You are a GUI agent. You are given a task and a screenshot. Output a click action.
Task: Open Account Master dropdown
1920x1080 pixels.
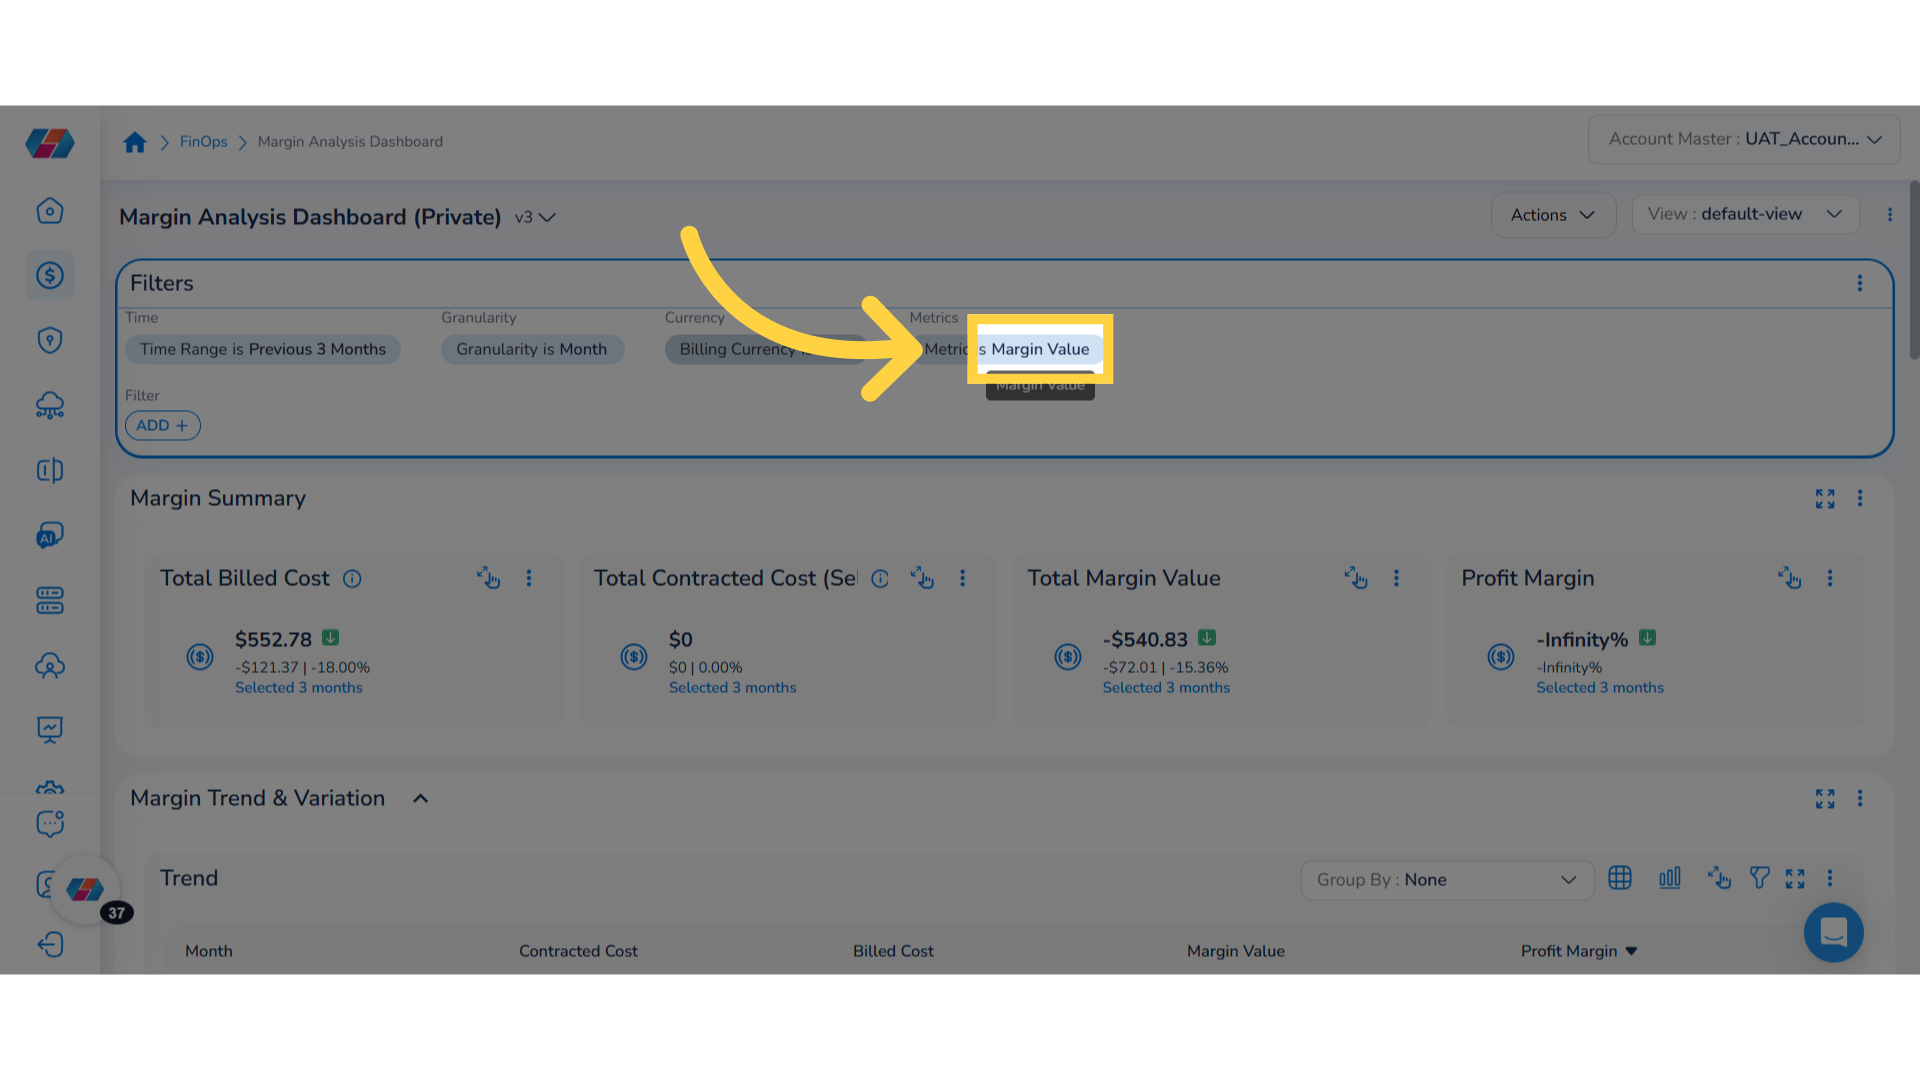coord(1744,140)
